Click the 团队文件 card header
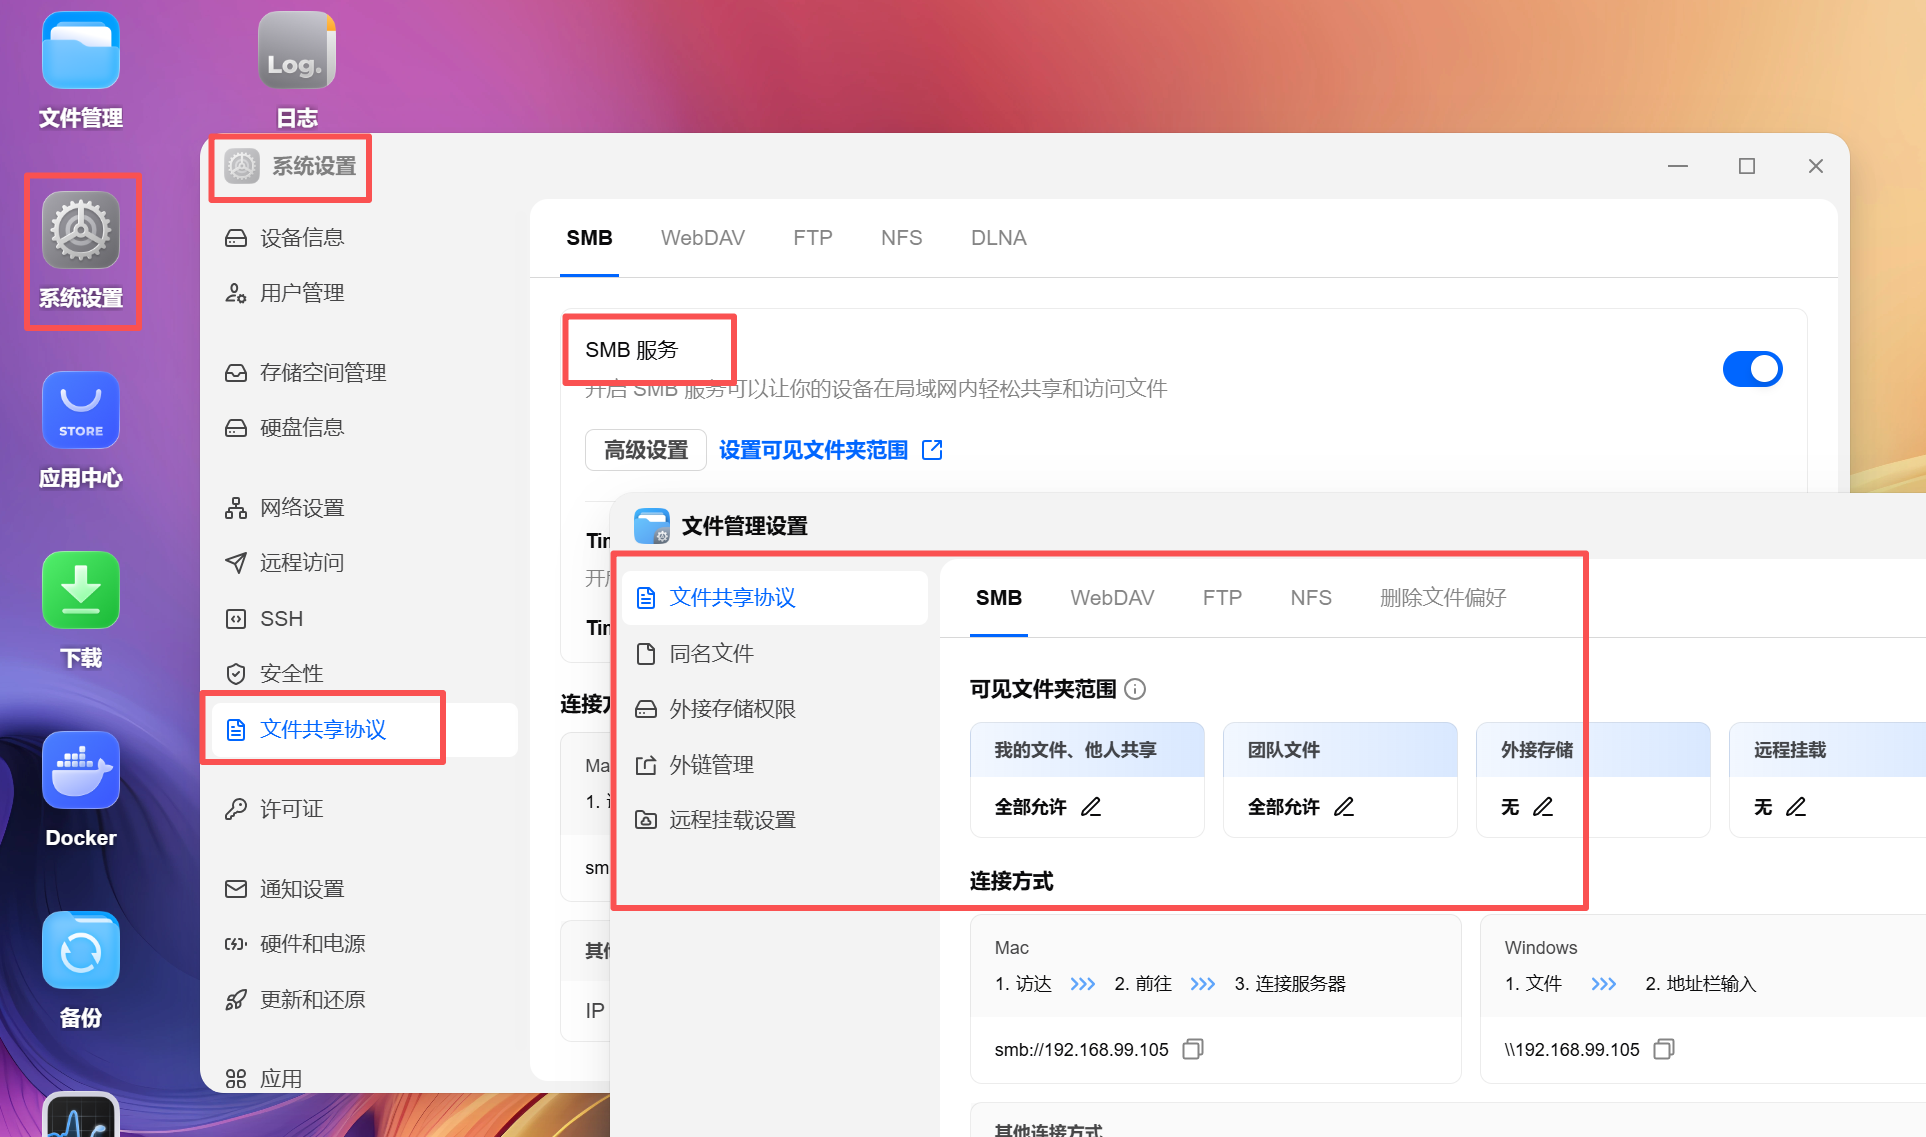The width and height of the screenshot is (1926, 1137). pyautogui.click(x=1340, y=750)
